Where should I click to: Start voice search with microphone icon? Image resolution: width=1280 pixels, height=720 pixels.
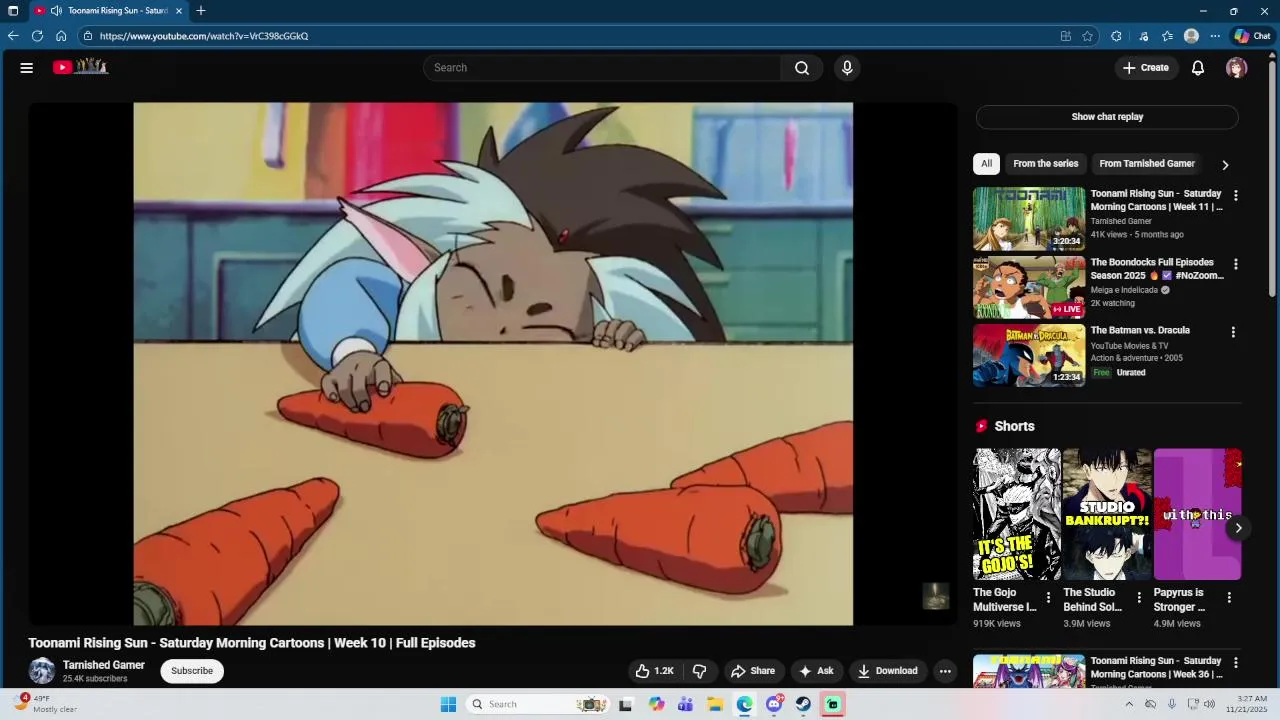pos(847,68)
